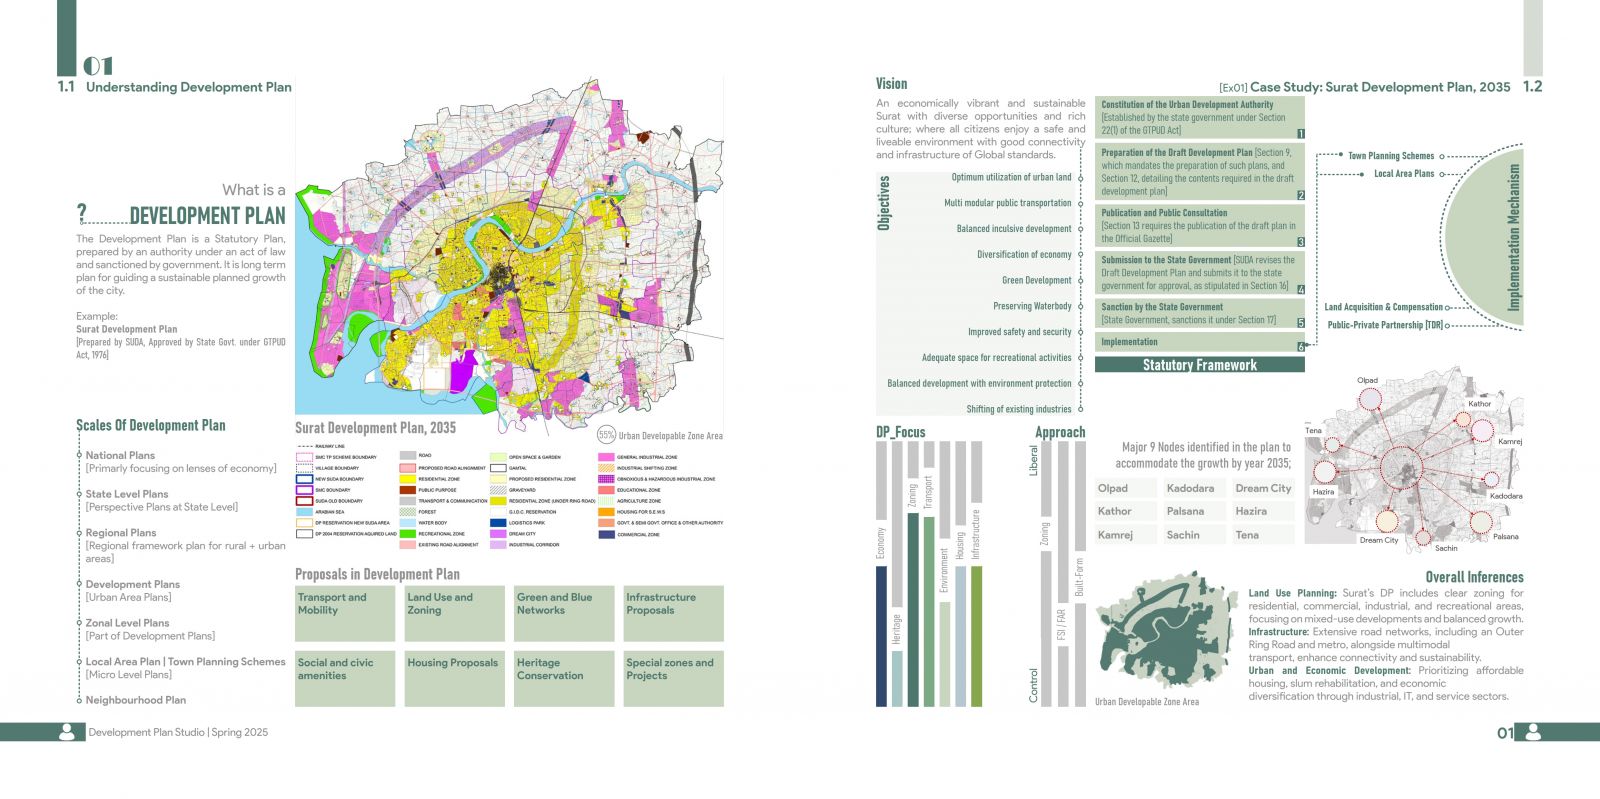Click the Olpad node circle on the map
Image resolution: width=1600 pixels, height=799 pixels.
point(1369,398)
